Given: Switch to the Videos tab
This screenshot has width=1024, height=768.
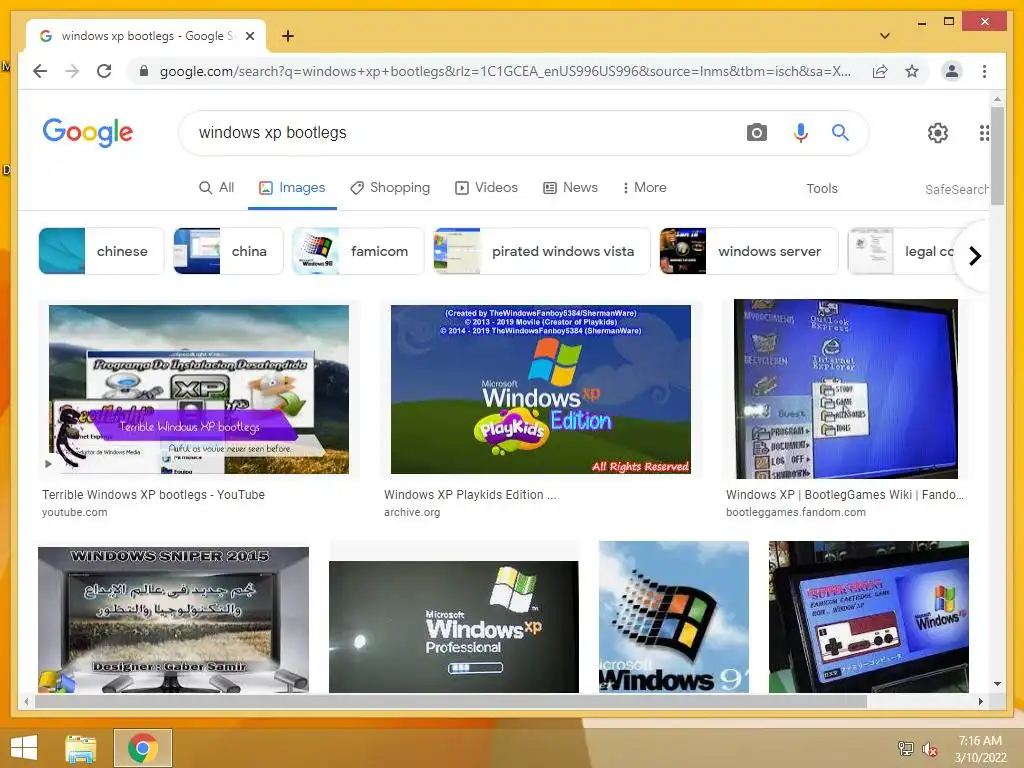Looking at the screenshot, I should [x=487, y=187].
